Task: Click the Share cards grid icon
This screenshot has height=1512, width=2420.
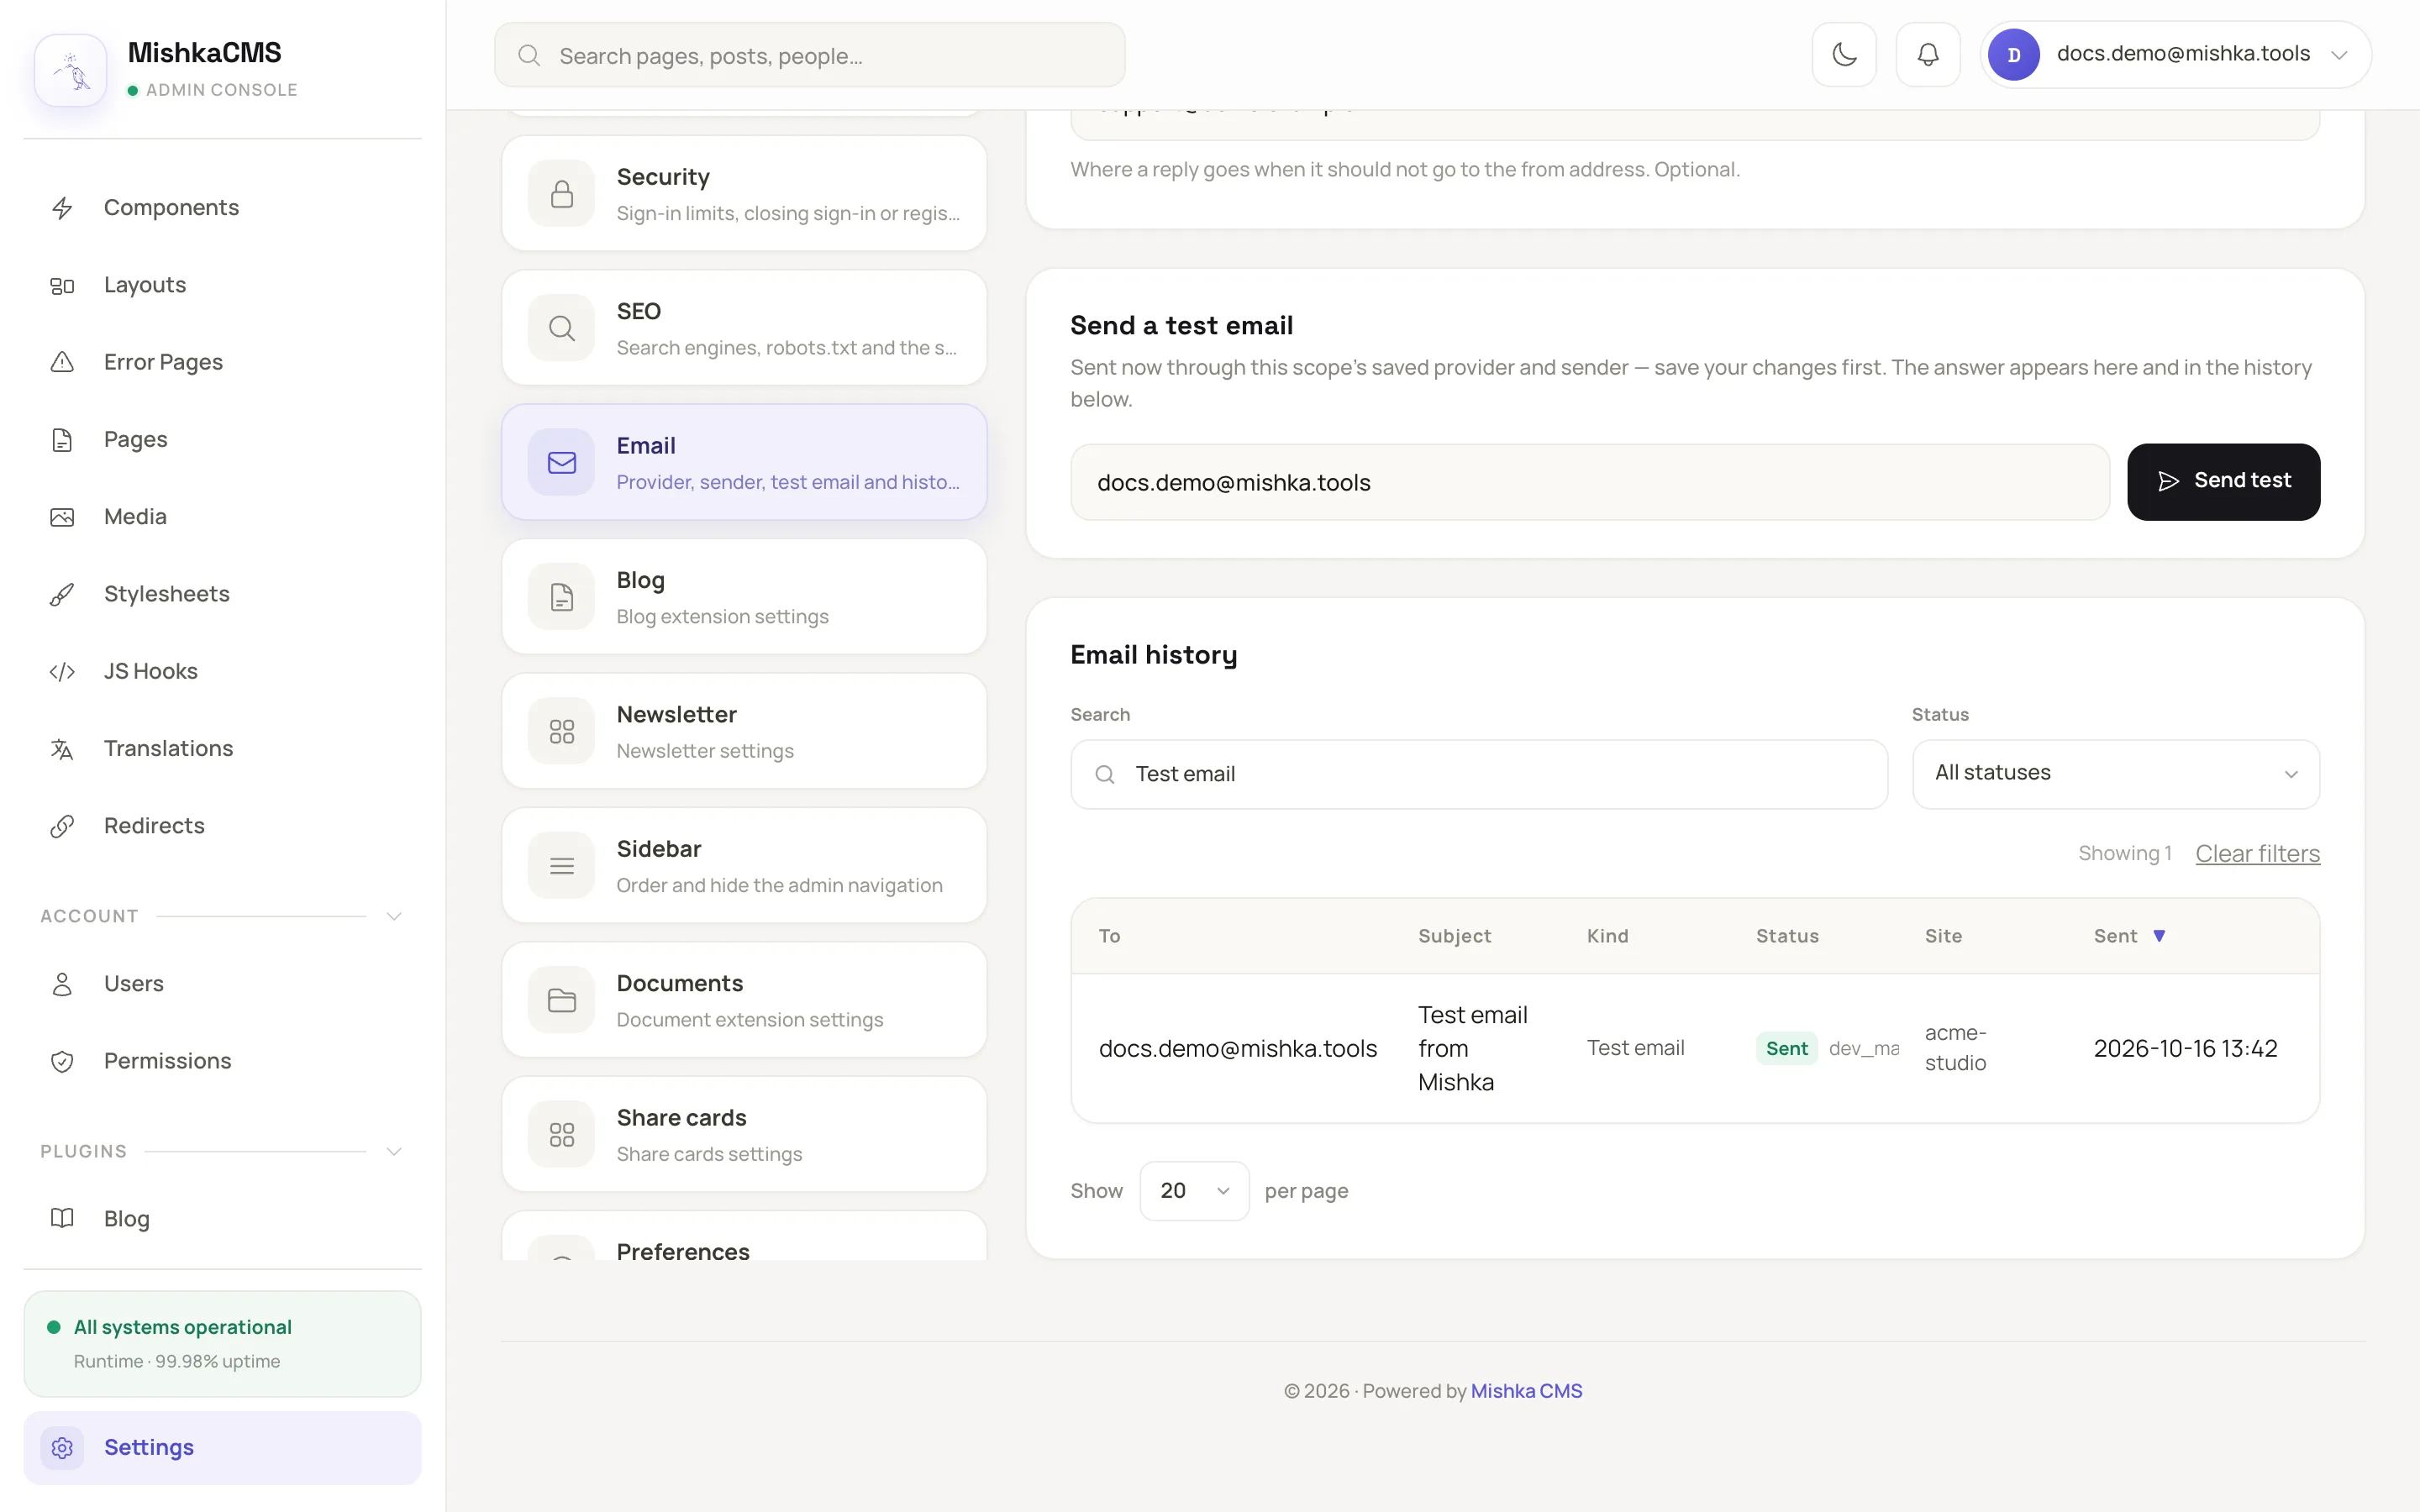Action: pyautogui.click(x=562, y=1134)
